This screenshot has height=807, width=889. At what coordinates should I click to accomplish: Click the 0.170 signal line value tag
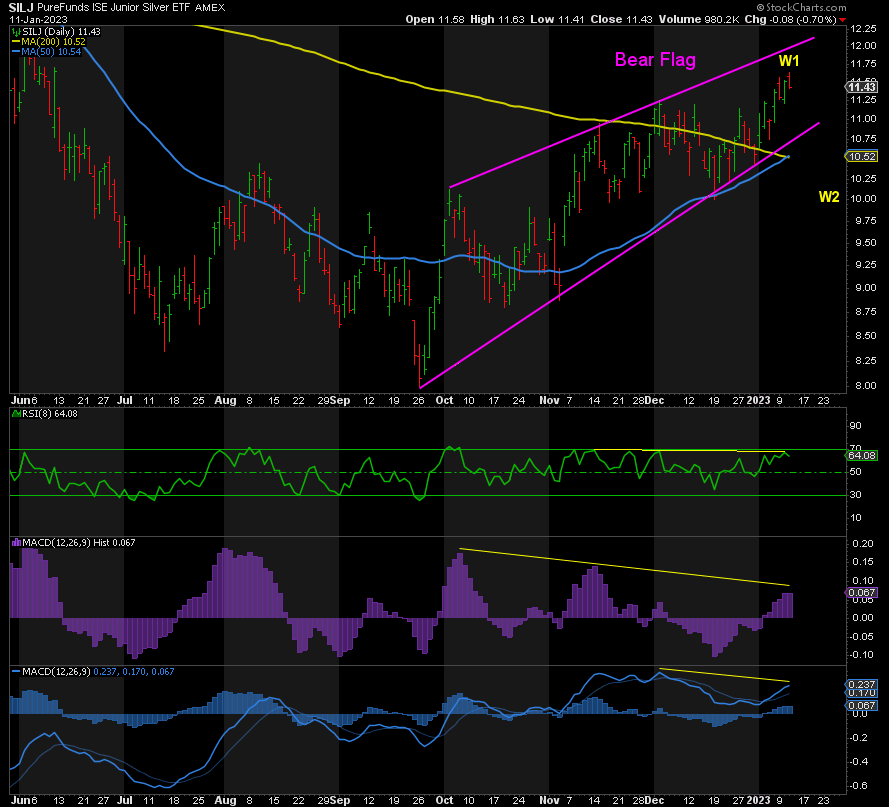click(x=862, y=693)
